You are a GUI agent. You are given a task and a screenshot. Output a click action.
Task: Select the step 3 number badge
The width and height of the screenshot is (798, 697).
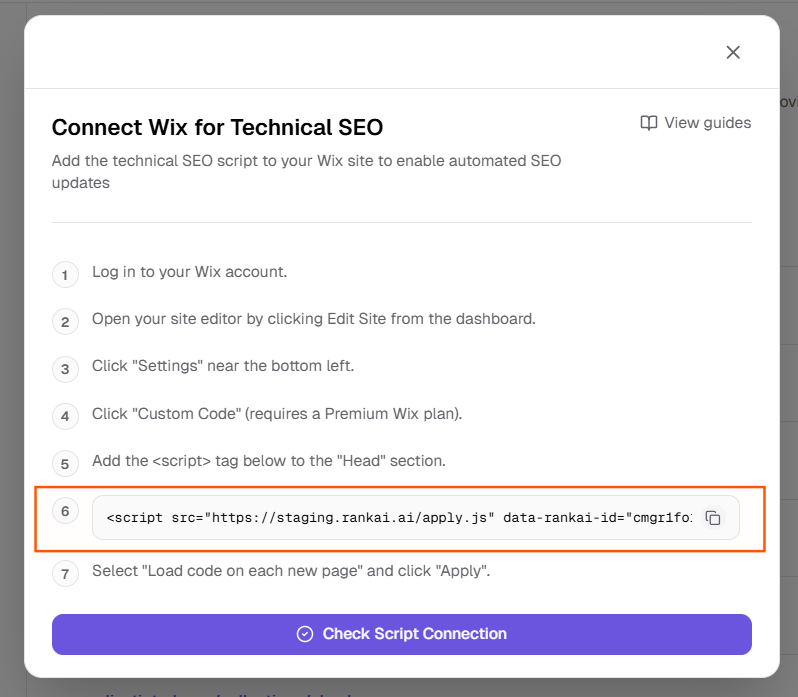pyautogui.click(x=65, y=368)
